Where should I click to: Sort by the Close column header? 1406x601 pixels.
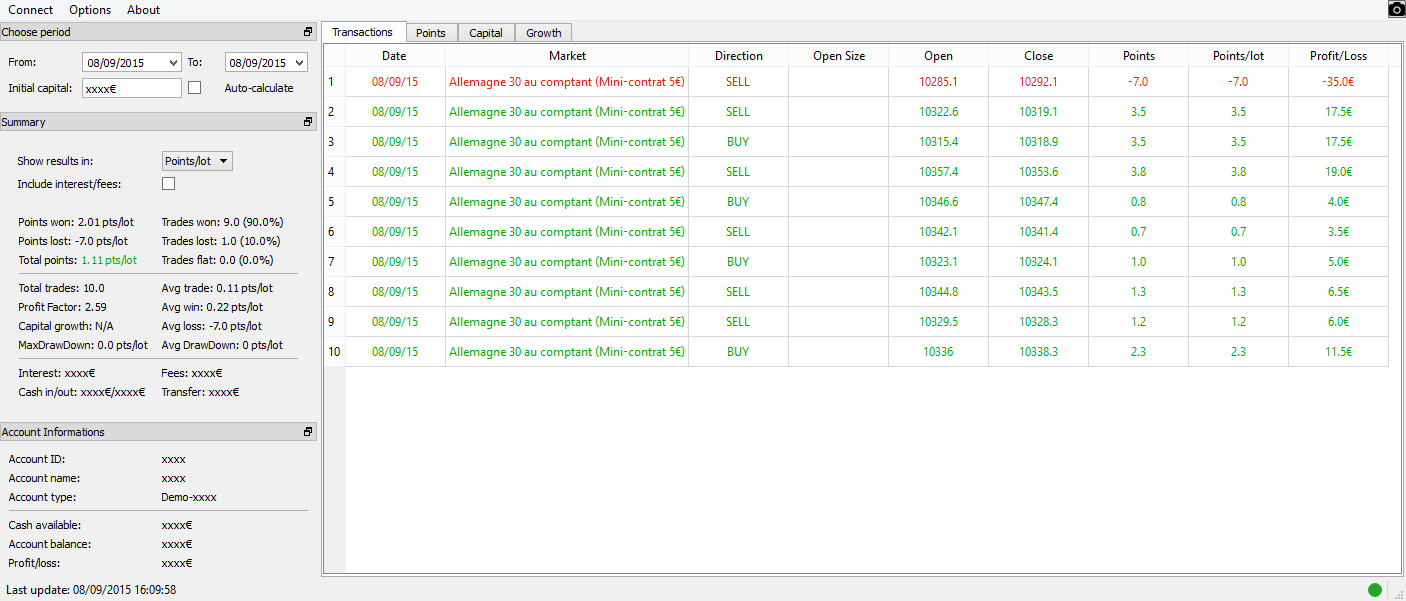click(x=1038, y=56)
